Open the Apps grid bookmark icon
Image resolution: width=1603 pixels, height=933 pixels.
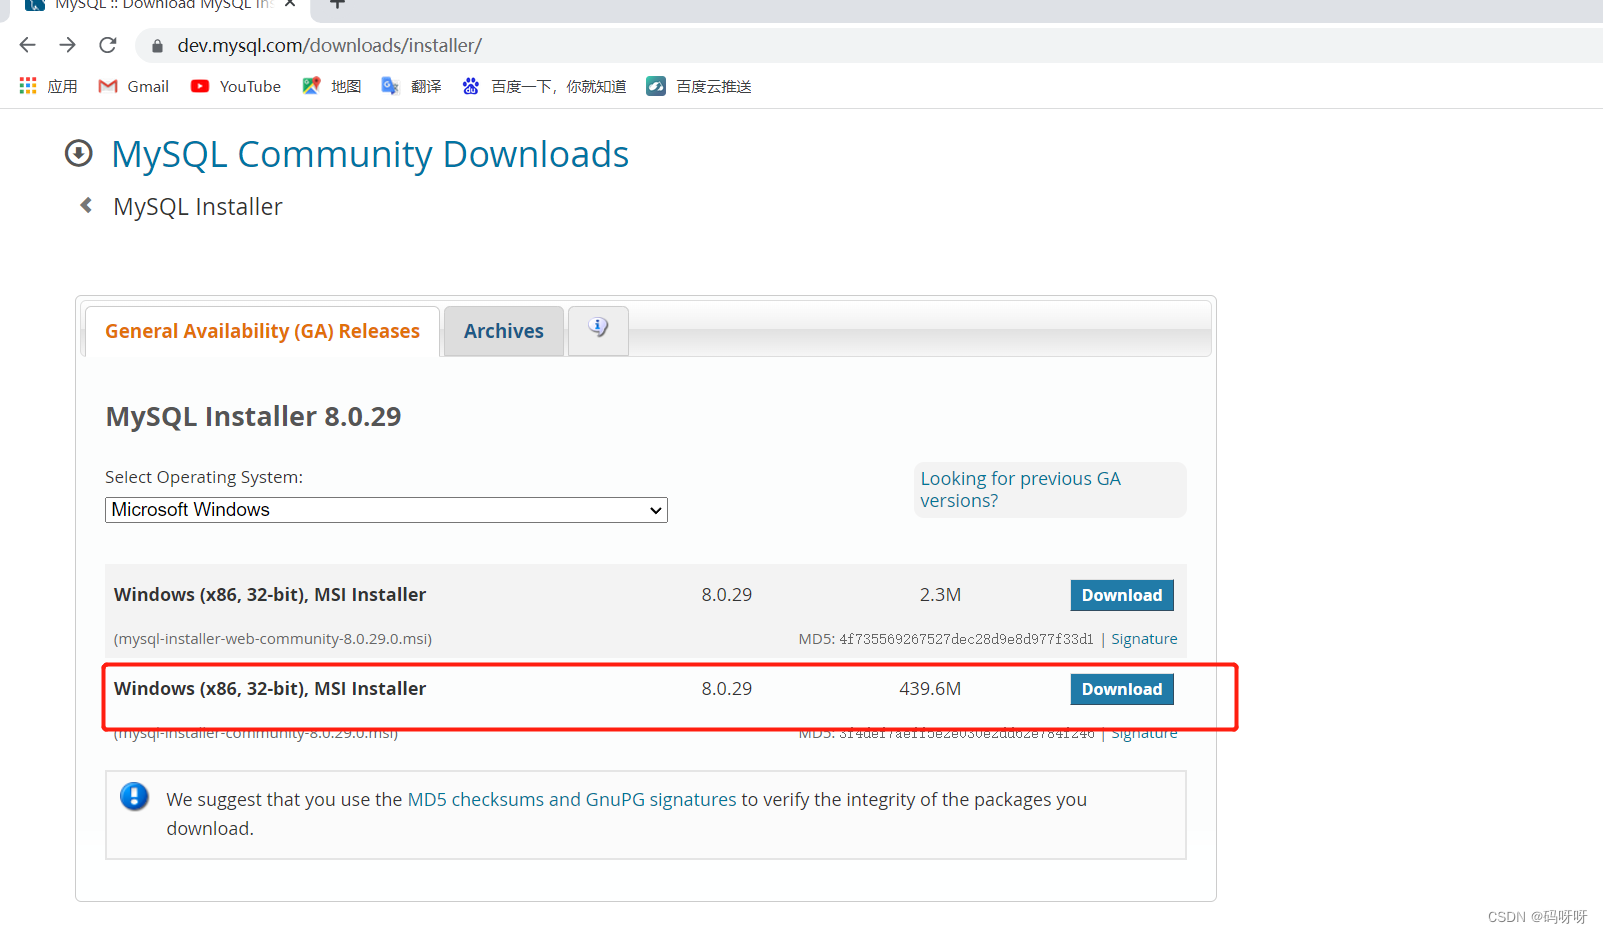(x=28, y=86)
